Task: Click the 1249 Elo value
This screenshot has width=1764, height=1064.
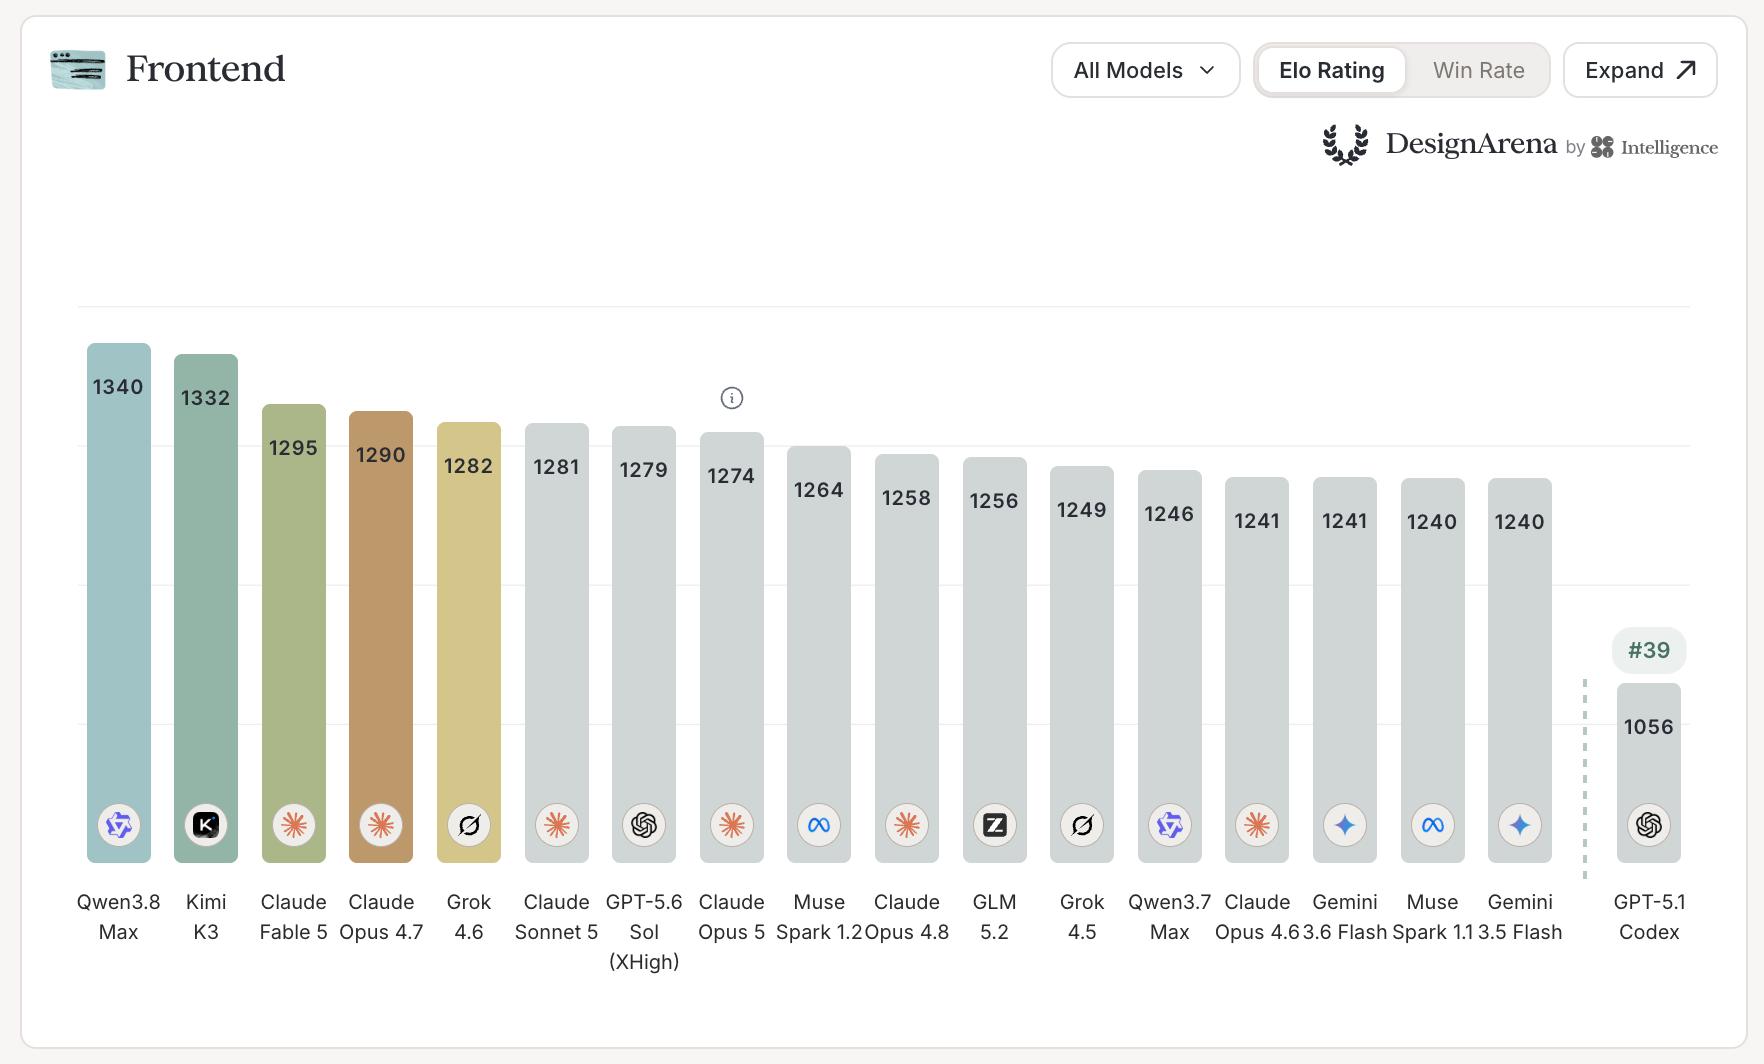Action: pos(1082,510)
